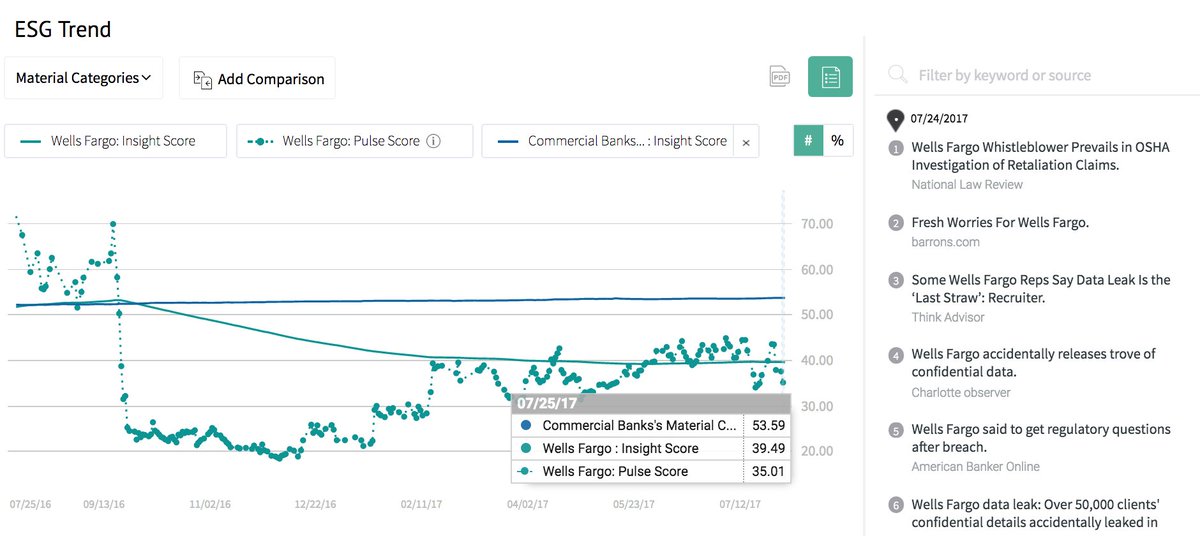Open 'accidentally releases trove of confidential data' article

click(x=1033, y=363)
